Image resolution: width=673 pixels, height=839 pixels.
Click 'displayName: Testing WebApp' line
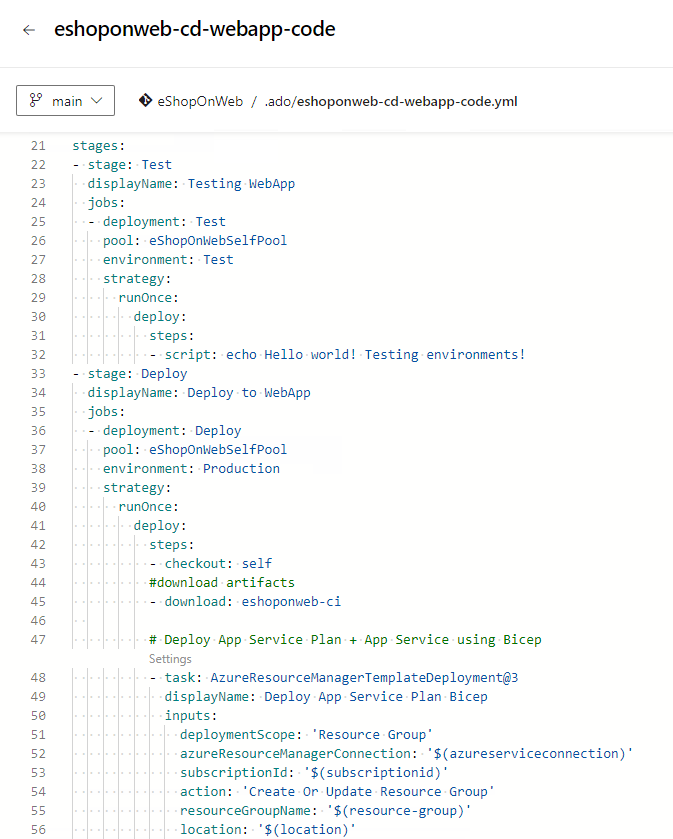pos(191,184)
